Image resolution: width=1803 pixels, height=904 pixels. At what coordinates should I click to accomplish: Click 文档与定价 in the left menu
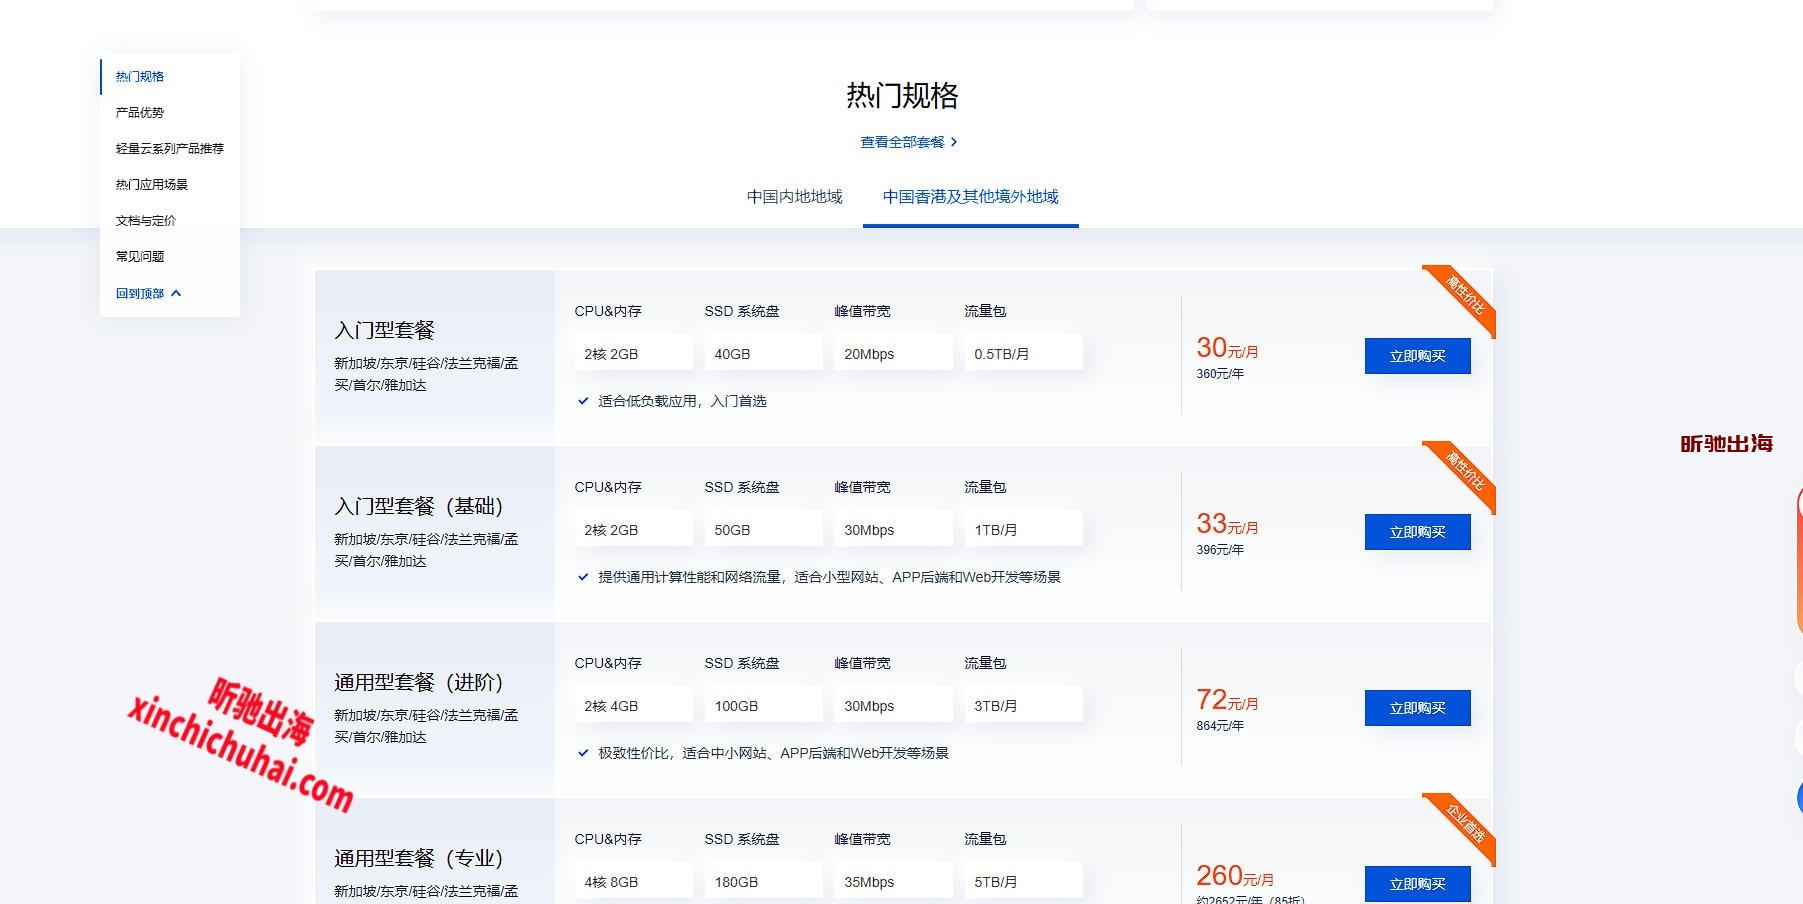click(146, 220)
